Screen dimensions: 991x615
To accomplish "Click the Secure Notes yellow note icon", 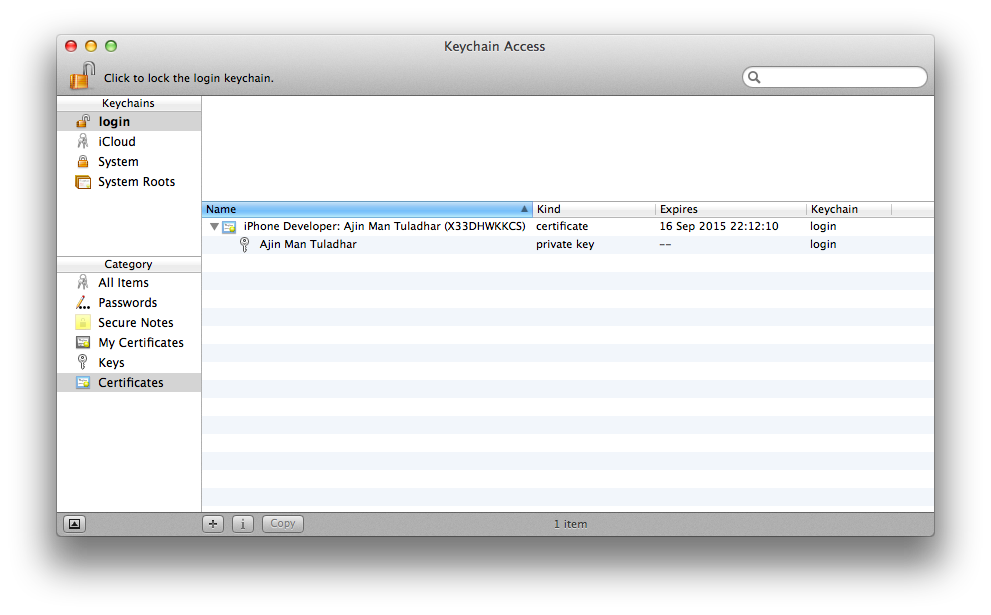I will (83, 322).
